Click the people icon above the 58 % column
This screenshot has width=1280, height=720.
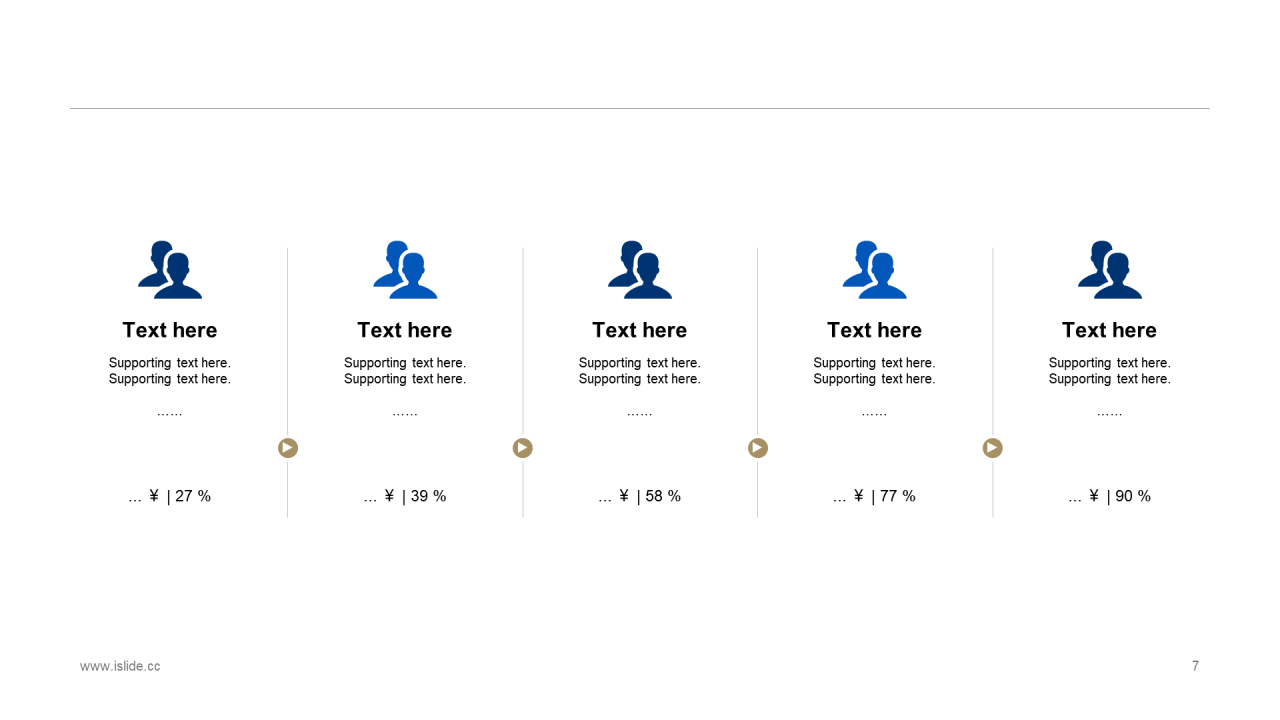640,270
